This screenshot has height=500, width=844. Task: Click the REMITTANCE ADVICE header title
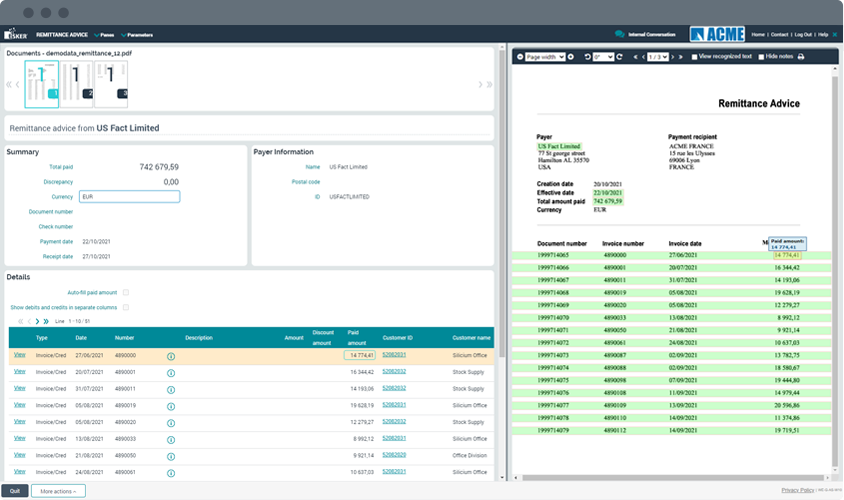point(62,34)
